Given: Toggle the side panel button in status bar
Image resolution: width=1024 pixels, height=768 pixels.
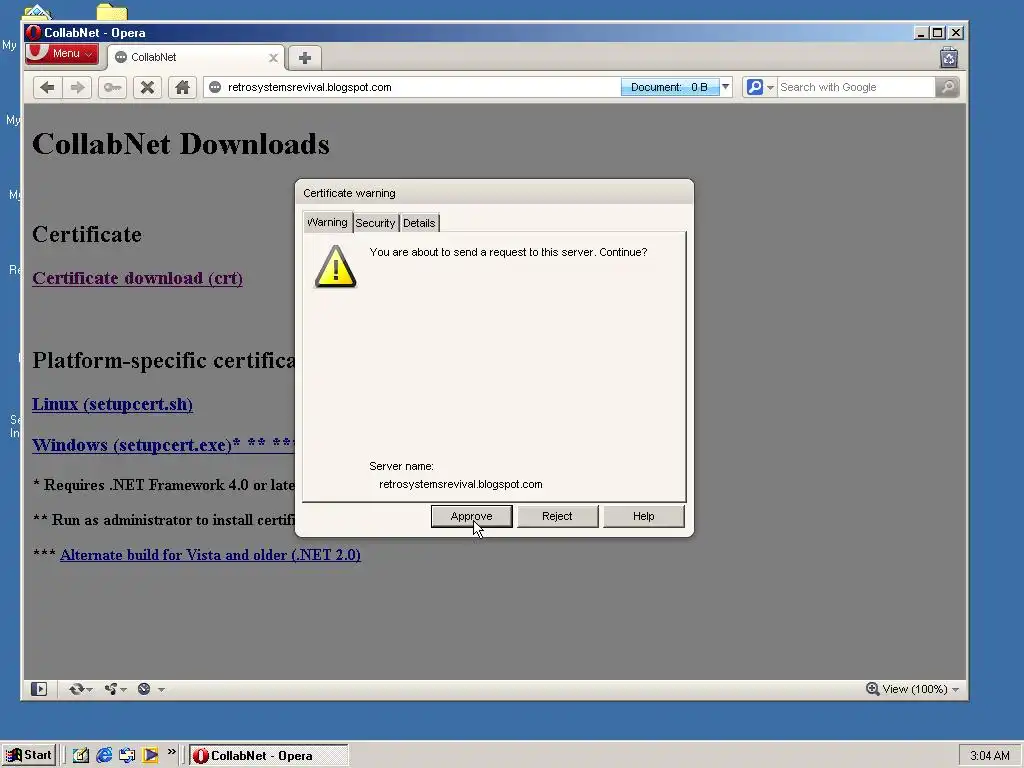Looking at the screenshot, I should pos(39,689).
